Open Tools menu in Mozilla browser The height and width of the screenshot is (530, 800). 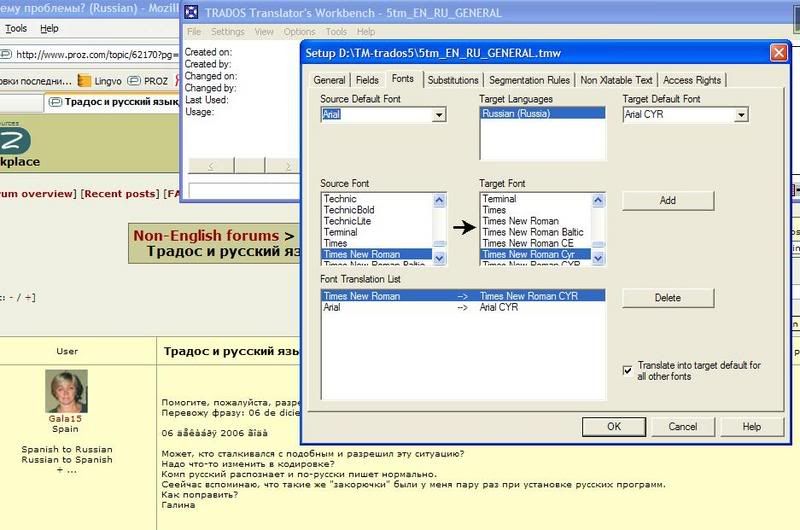[16, 29]
